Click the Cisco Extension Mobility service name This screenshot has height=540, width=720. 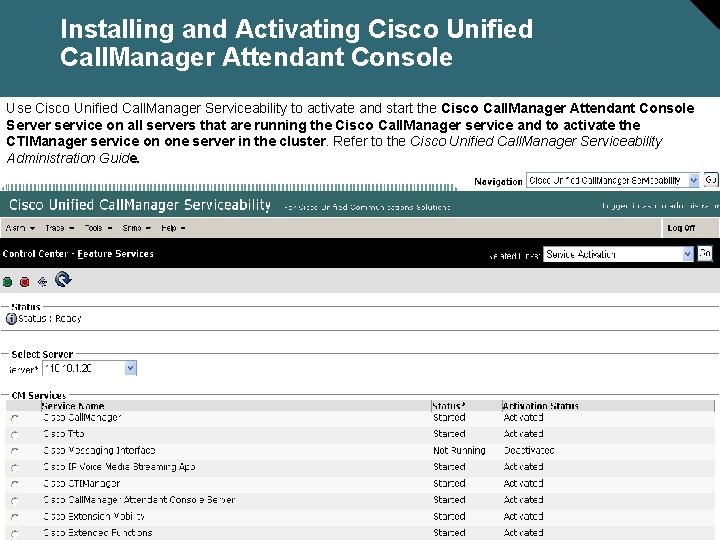(x=94, y=517)
